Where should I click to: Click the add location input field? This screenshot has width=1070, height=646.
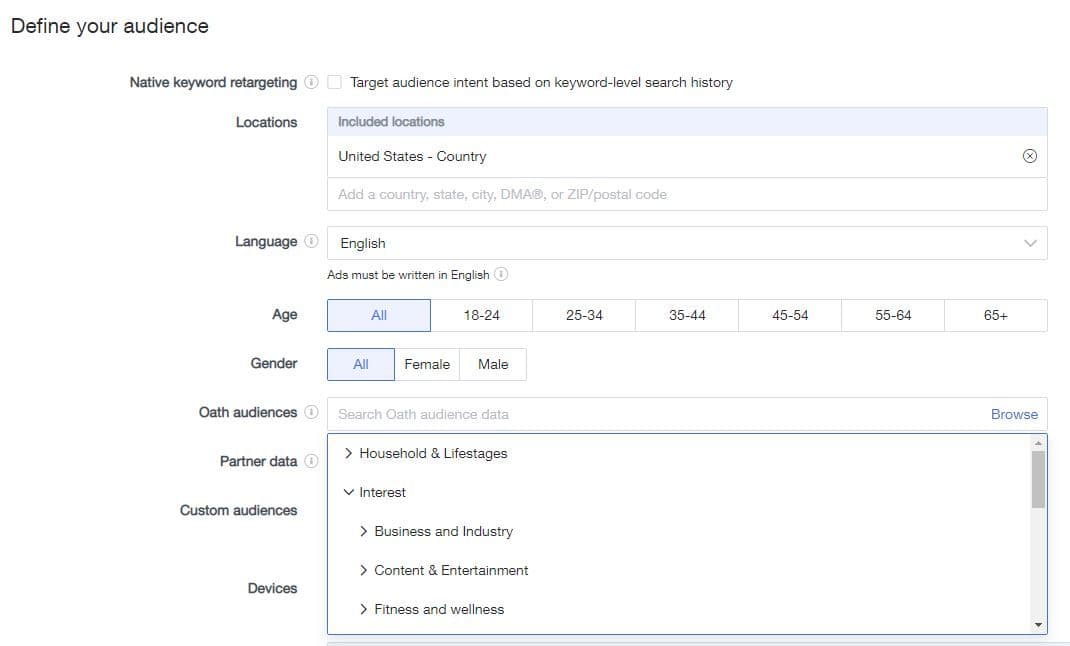coord(687,194)
